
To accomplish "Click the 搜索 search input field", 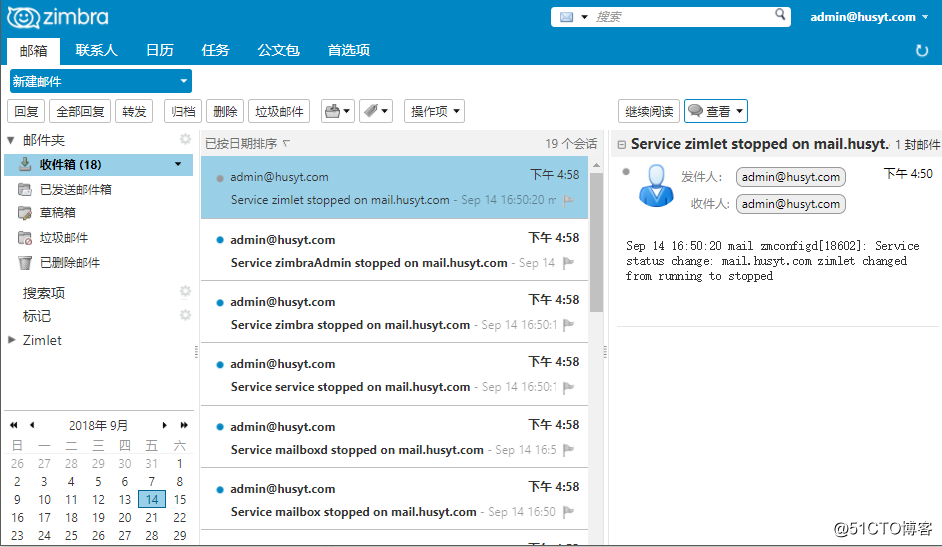I will [682, 17].
